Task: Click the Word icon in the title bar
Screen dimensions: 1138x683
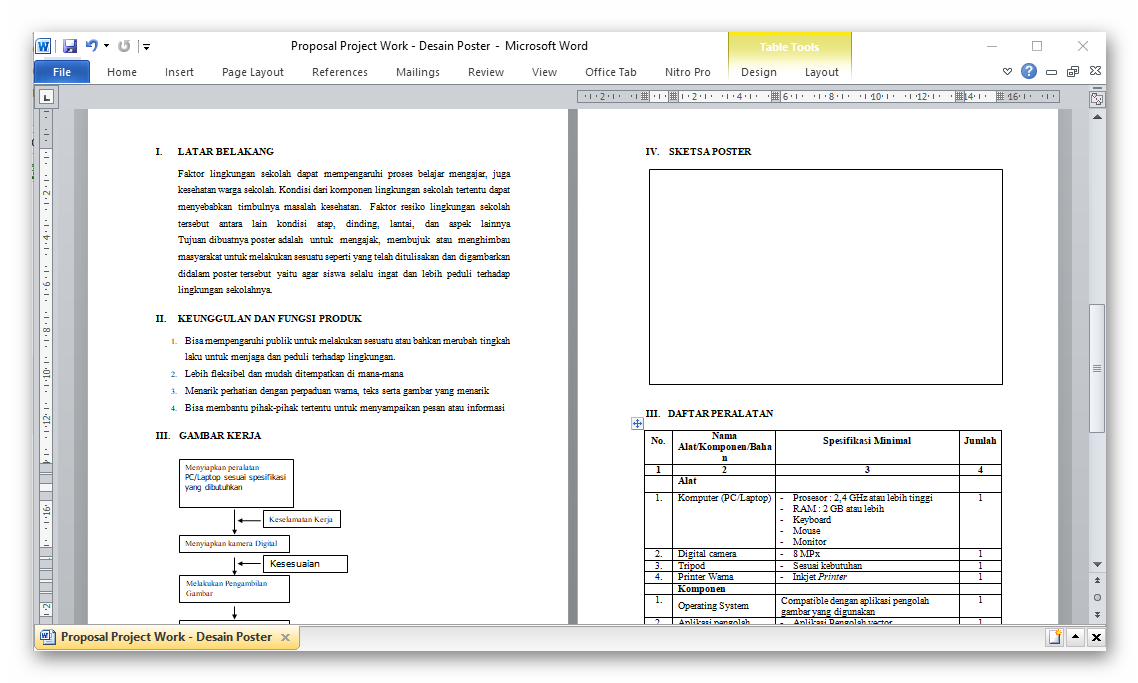Action: tap(44, 45)
